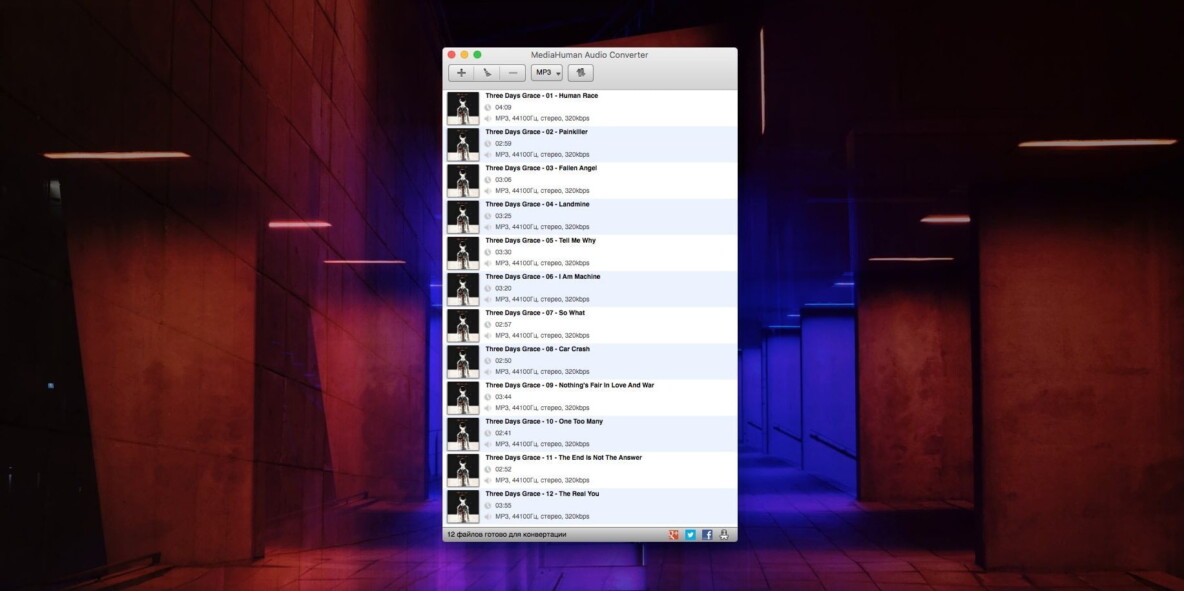1184x591 pixels.
Task: Click album cover of 03 - Fallen Angel
Action: (463, 180)
